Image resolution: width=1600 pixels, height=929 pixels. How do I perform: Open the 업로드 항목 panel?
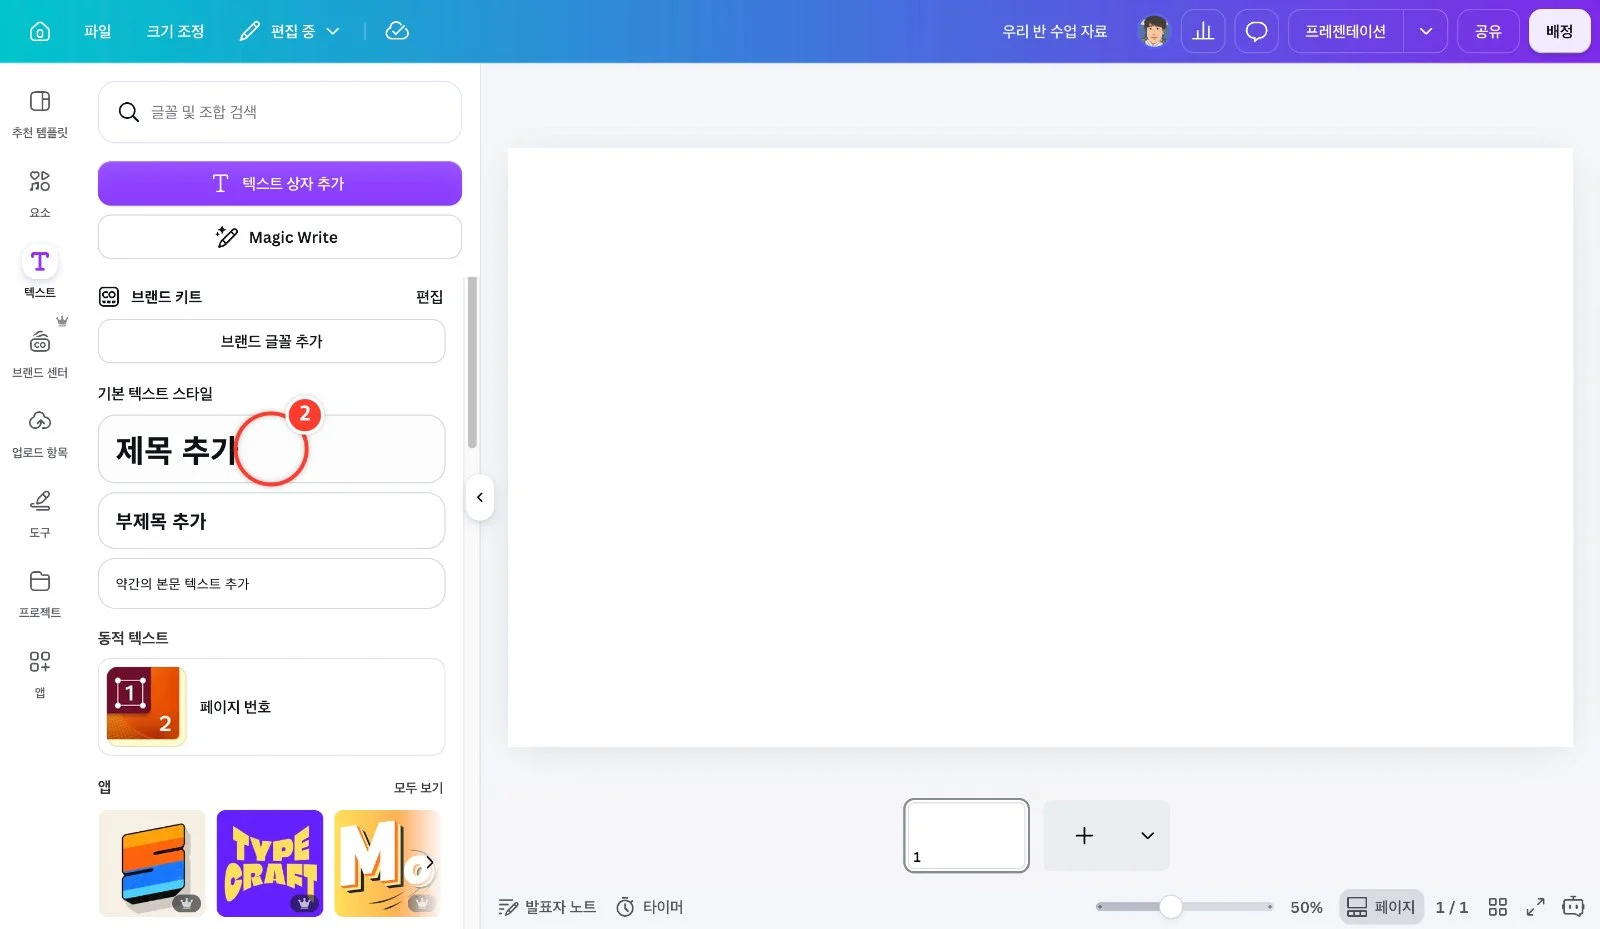[40, 433]
